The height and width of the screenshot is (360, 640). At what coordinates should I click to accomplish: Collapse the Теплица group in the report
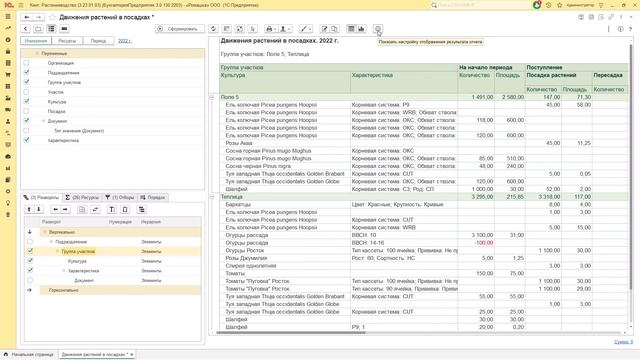pyautogui.click(x=212, y=197)
